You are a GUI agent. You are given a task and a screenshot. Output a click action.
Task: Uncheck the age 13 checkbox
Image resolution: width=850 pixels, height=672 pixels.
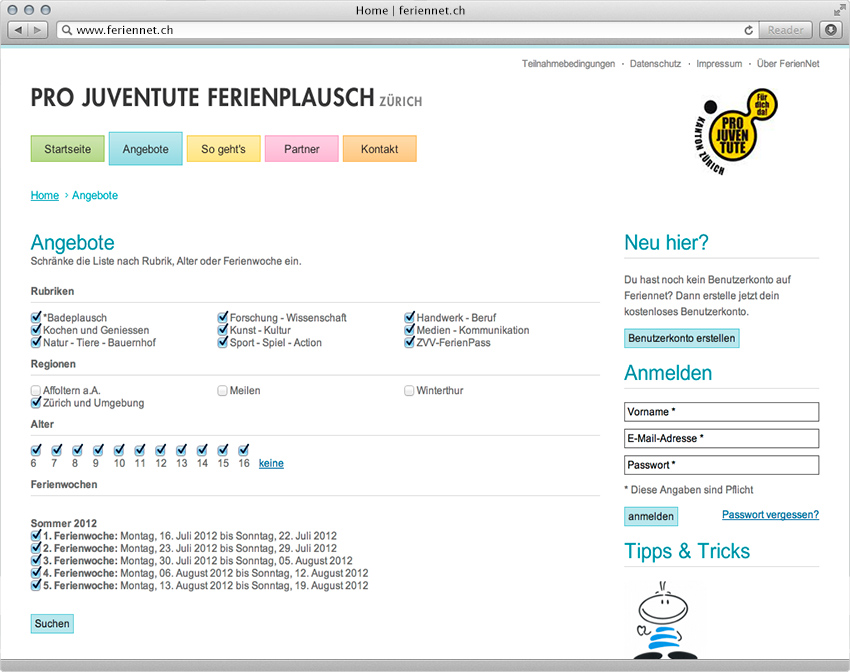(181, 450)
